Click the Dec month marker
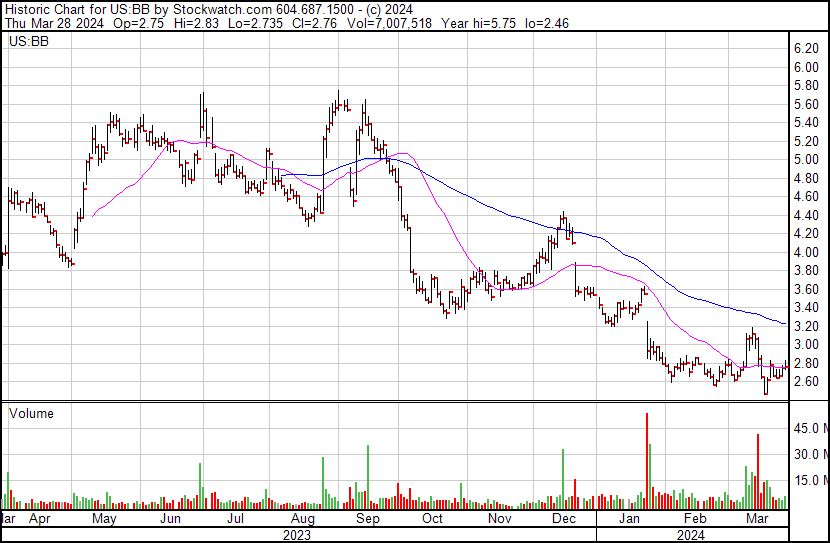830x543 pixels. (564, 520)
